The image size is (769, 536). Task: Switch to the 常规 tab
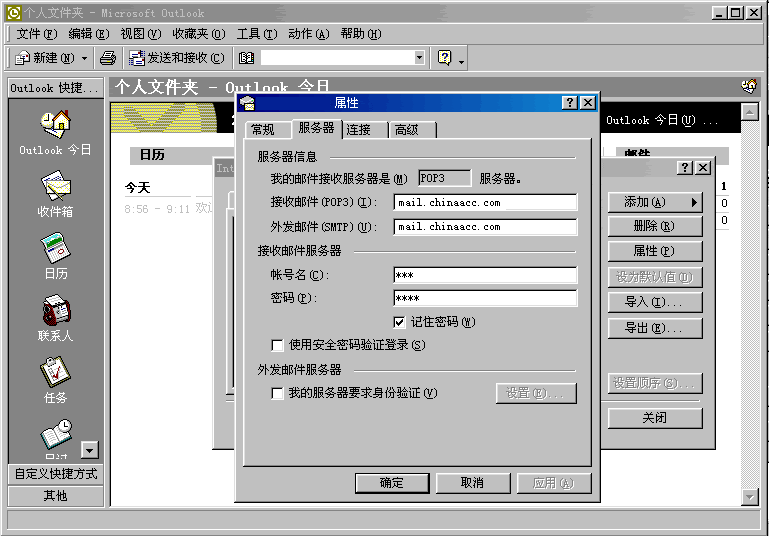click(266, 130)
